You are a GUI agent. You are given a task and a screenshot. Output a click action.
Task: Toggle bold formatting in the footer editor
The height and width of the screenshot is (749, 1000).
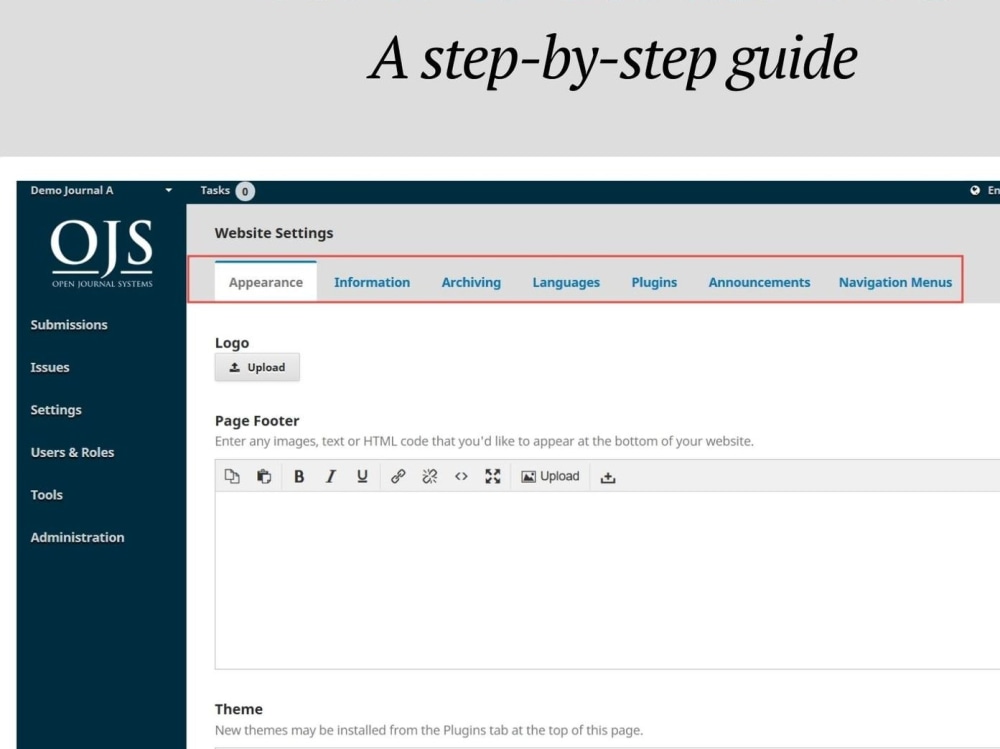(299, 476)
